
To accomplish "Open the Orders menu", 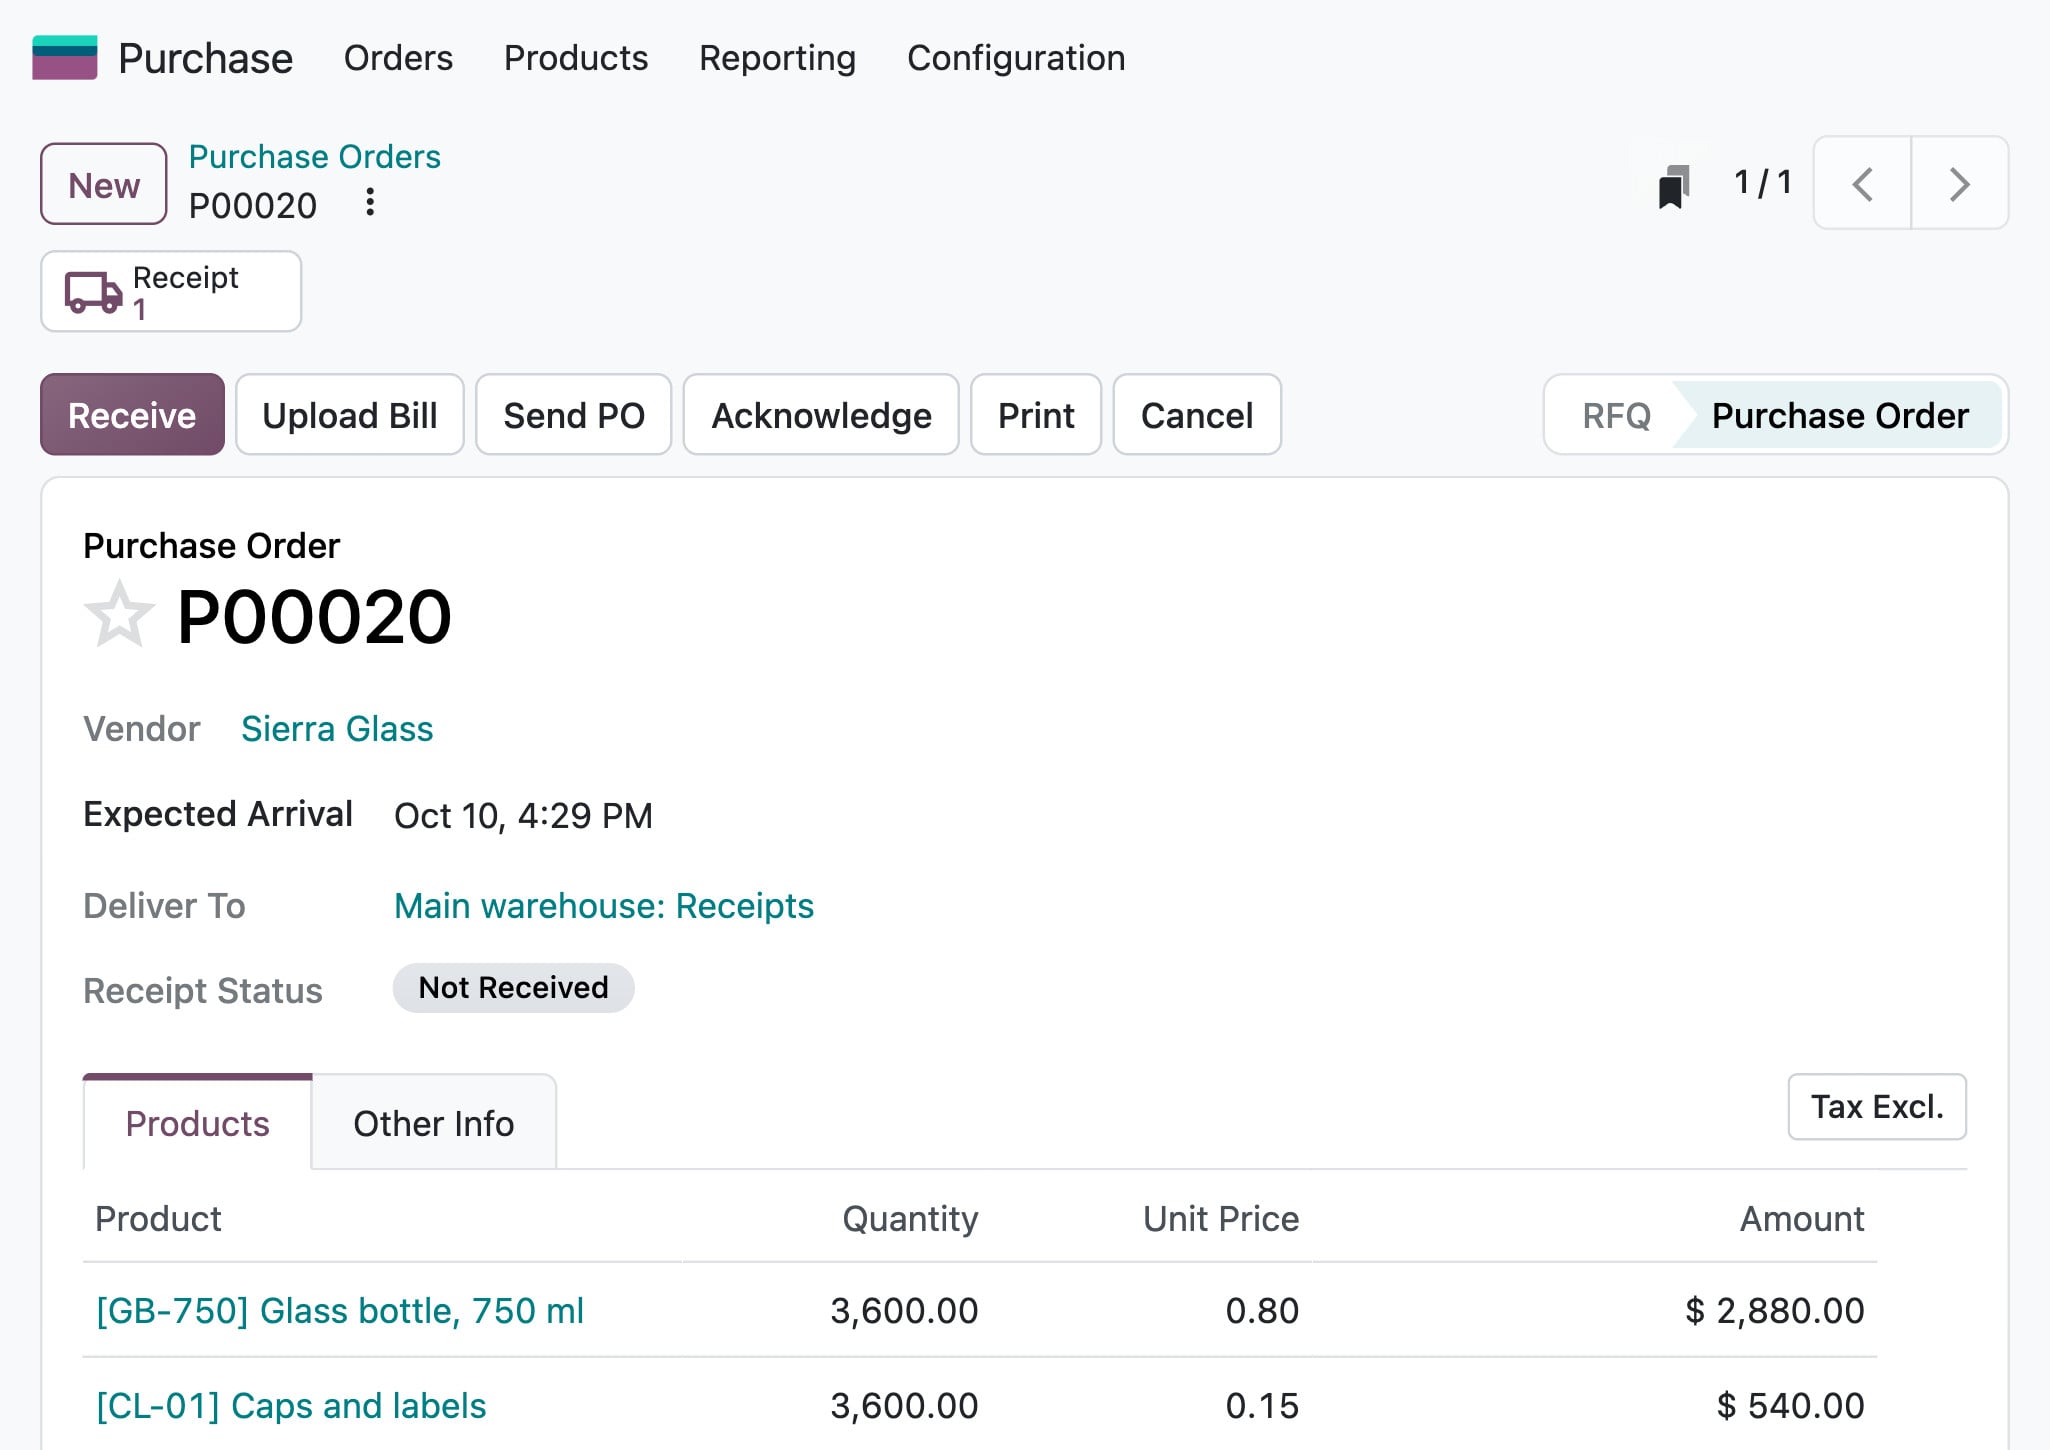I will 398,58.
